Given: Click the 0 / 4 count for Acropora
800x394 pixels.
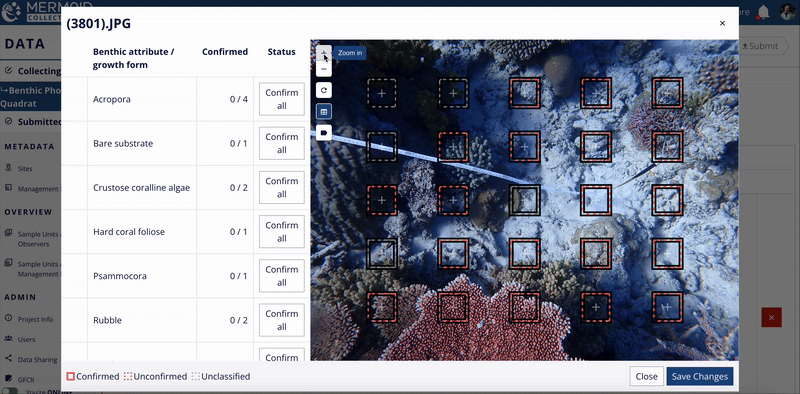Looking at the screenshot, I should tap(239, 99).
